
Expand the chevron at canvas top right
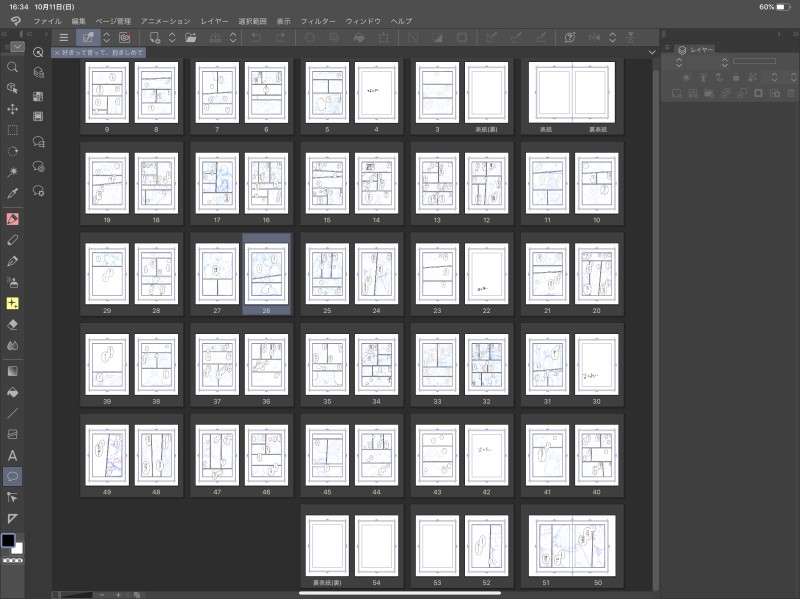click(652, 52)
